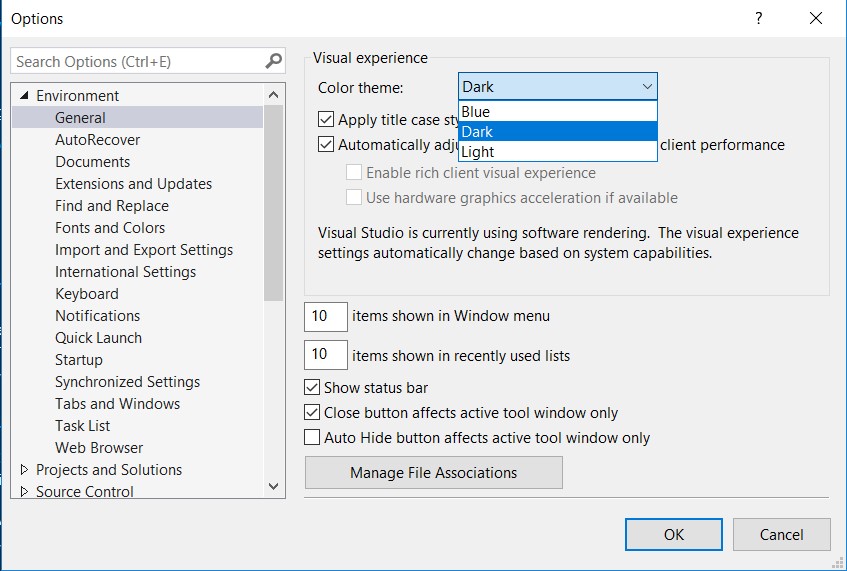847x571 pixels.
Task: Expand the Source Control node
Action: [x=24, y=491]
